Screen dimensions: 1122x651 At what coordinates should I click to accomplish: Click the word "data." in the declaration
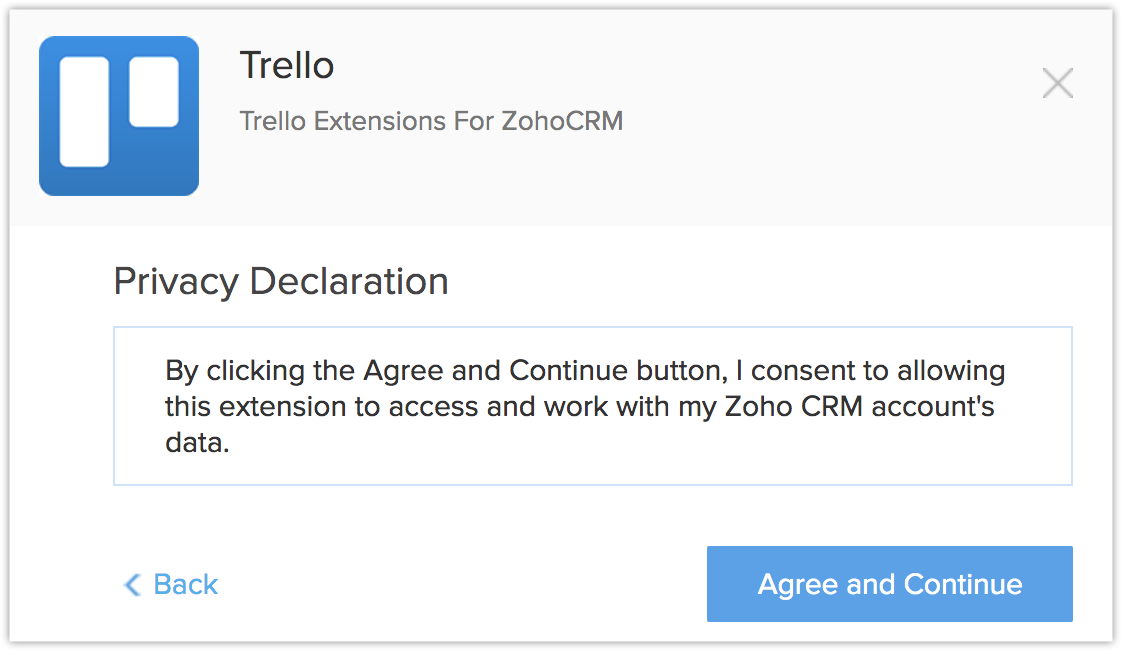point(198,442)
